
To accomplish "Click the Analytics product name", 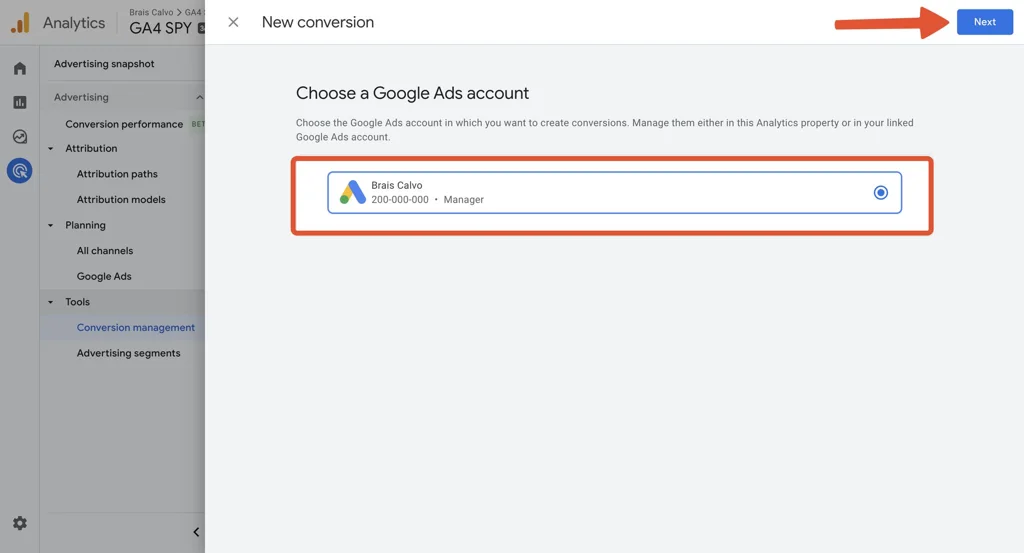I will tap(74, 23).
